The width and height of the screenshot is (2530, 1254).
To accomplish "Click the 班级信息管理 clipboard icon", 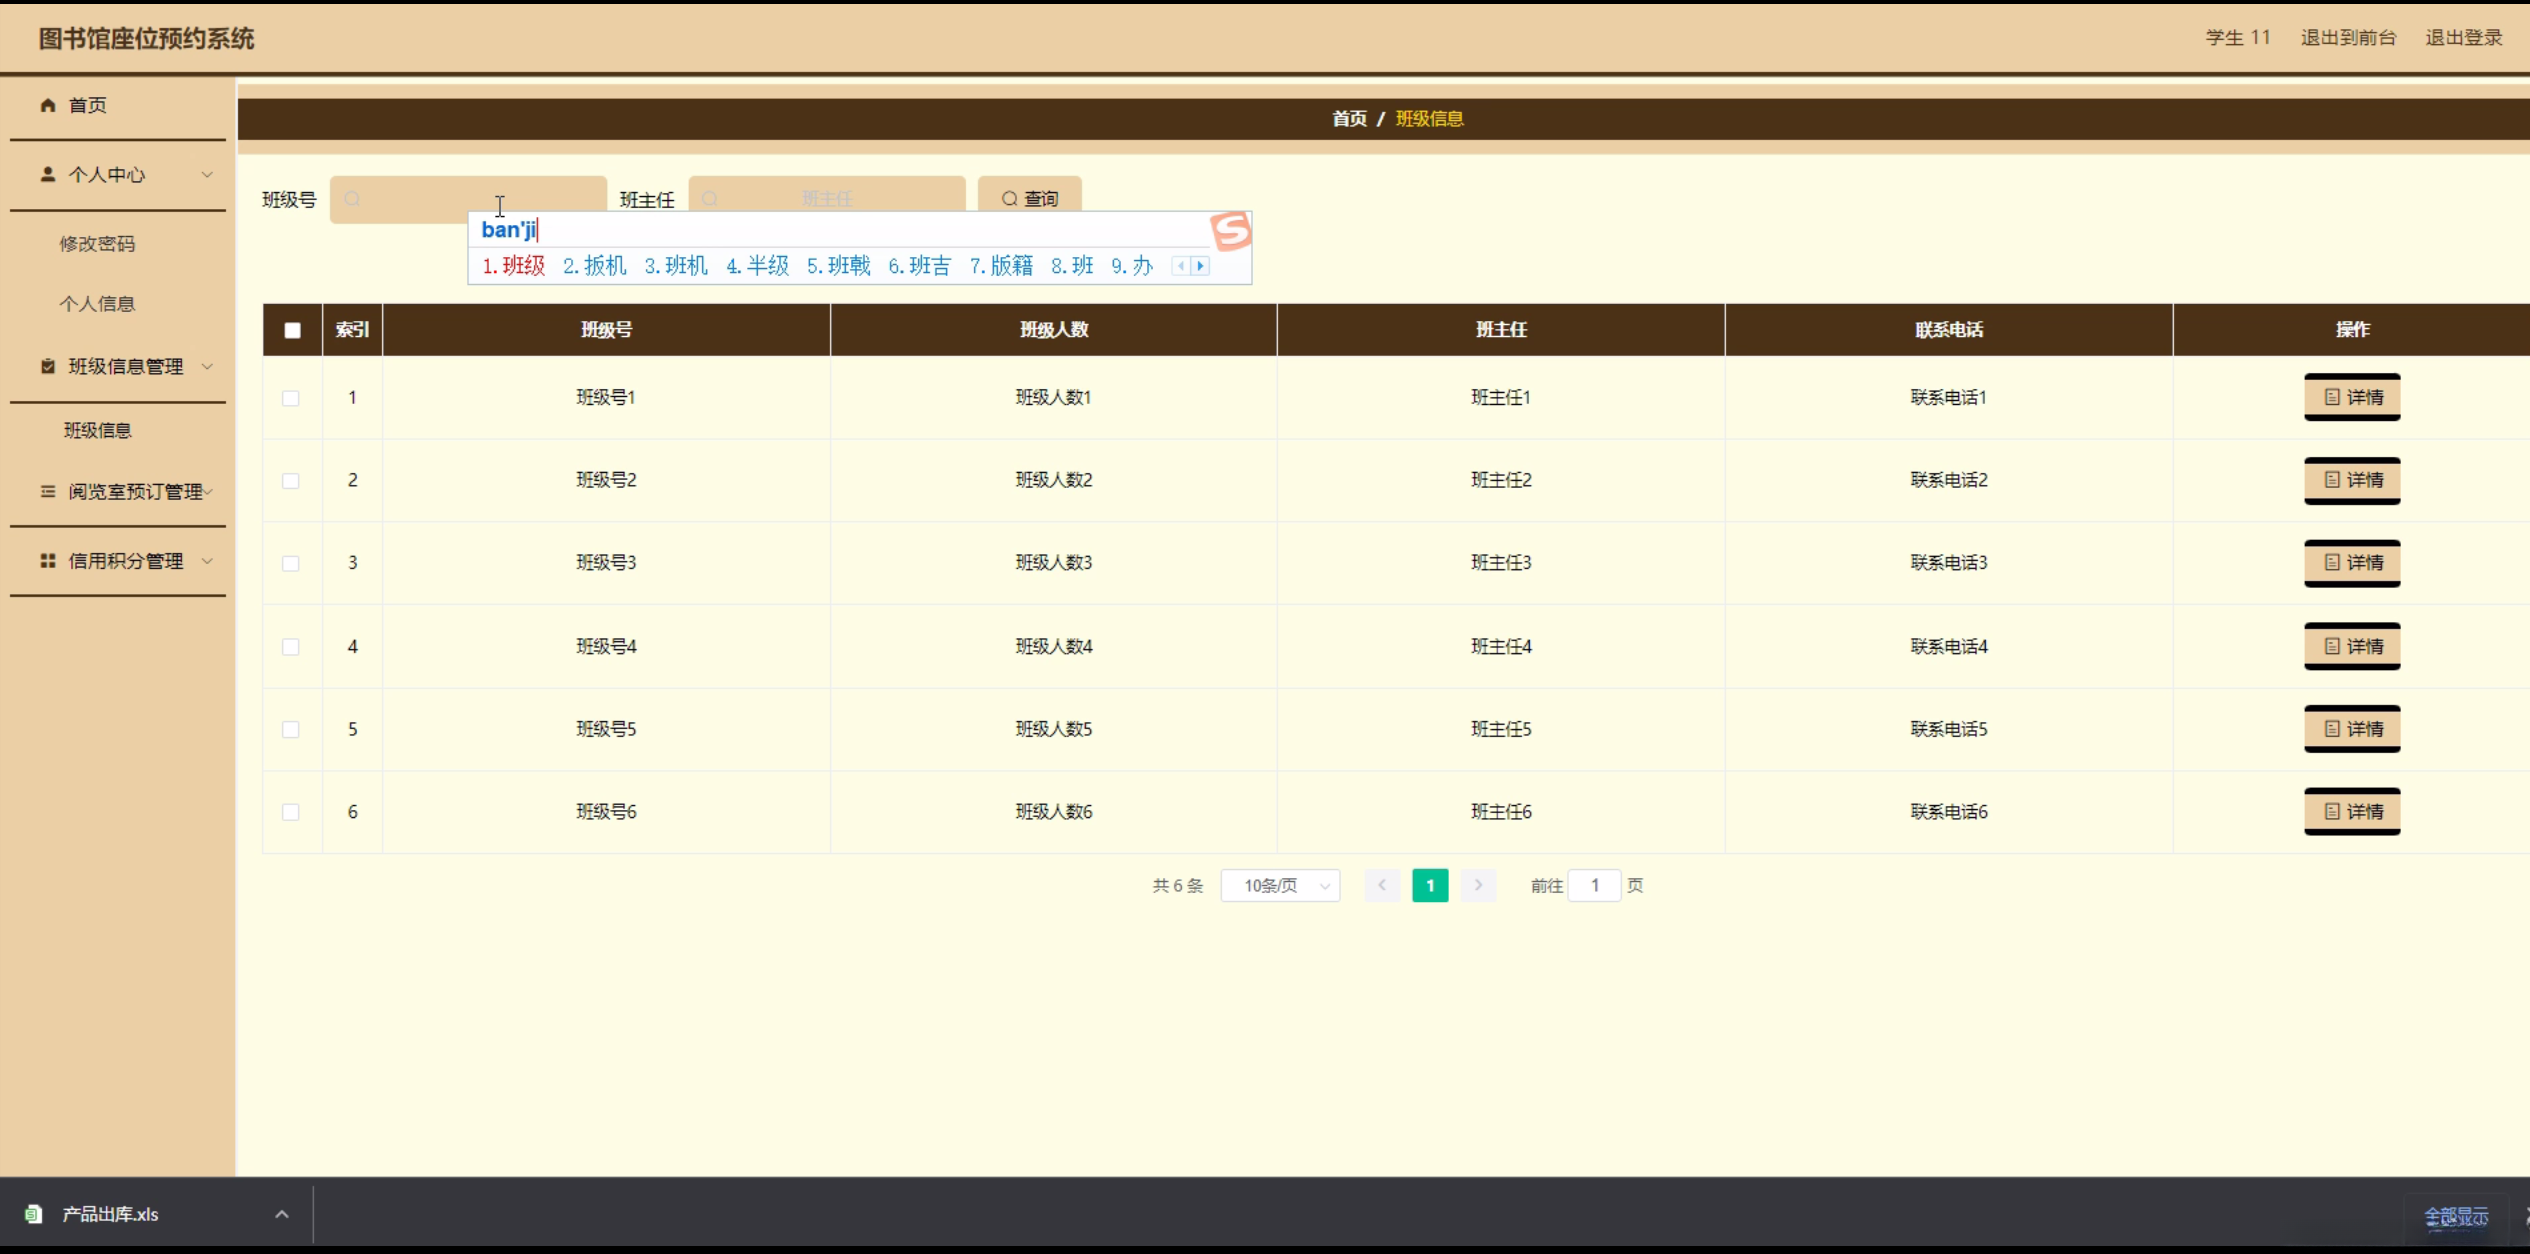I will (47, 366).
